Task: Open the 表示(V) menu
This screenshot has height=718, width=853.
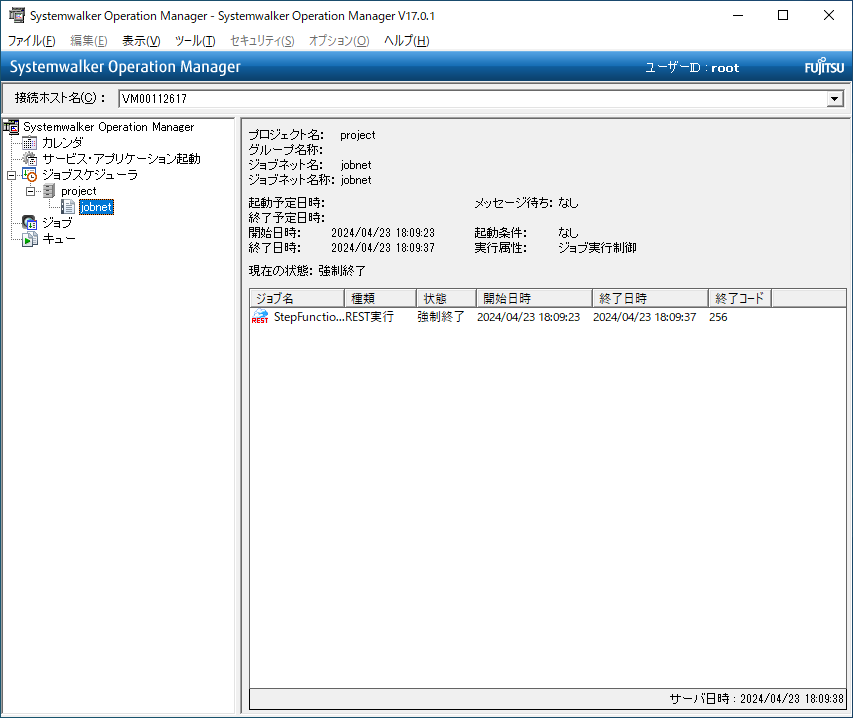Action: coord(140,41)
